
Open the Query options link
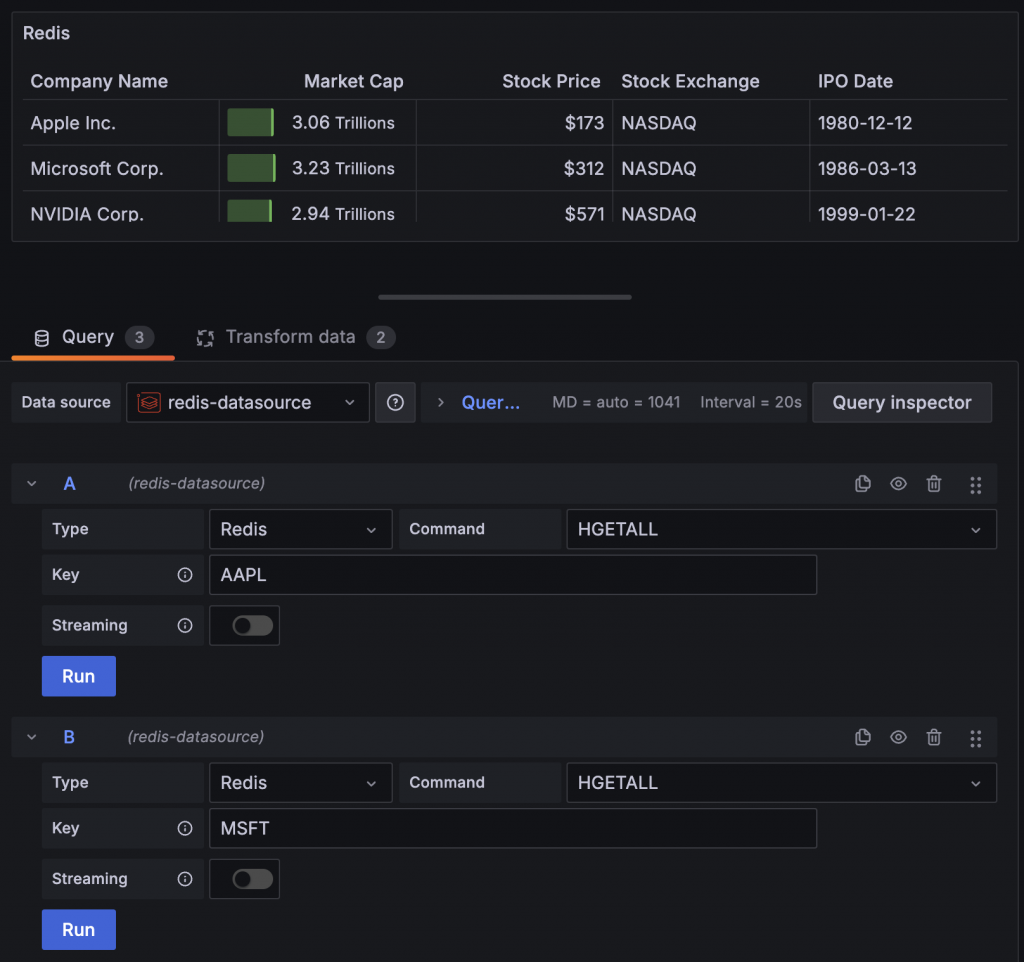pyautogui.click(x=490, y=402)
